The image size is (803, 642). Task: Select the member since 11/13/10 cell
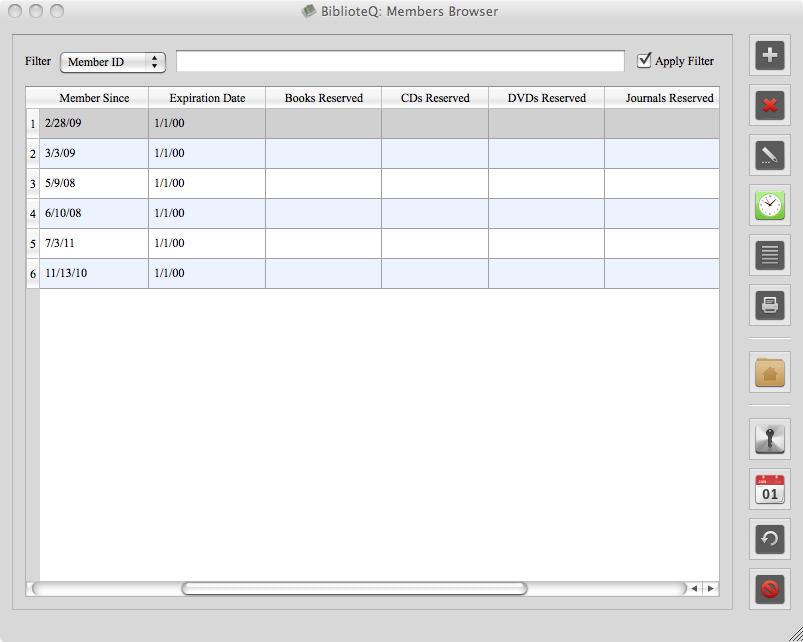pos(94,273)
